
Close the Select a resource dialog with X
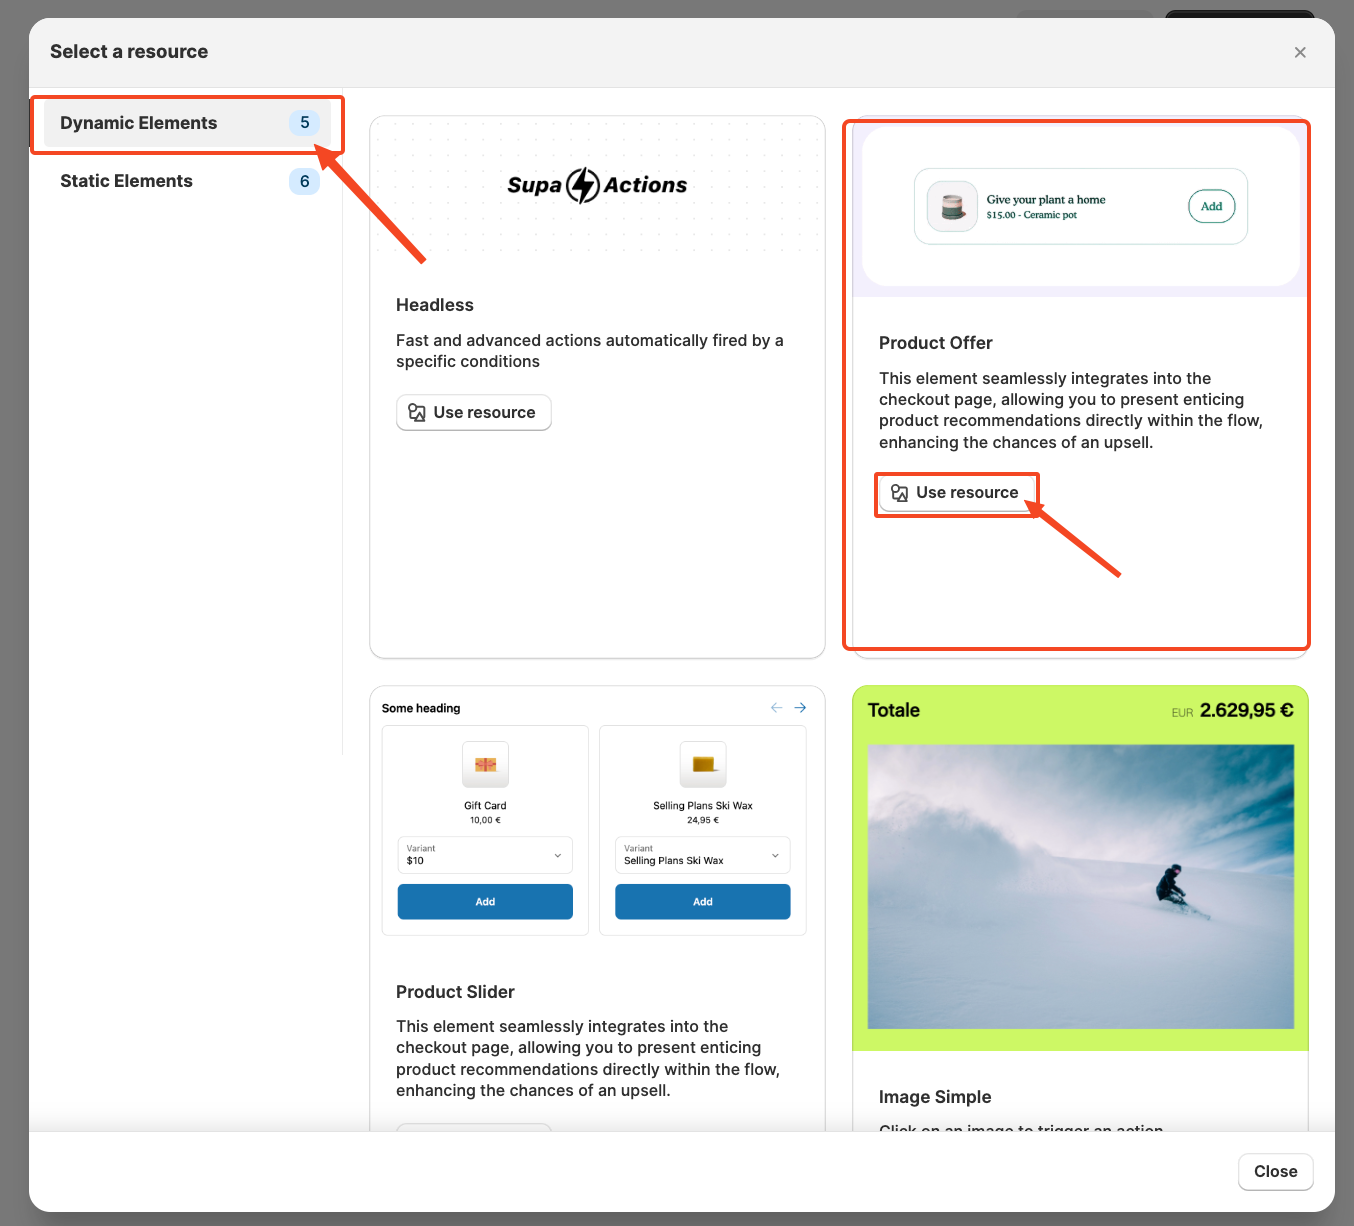pos(1300,52)
